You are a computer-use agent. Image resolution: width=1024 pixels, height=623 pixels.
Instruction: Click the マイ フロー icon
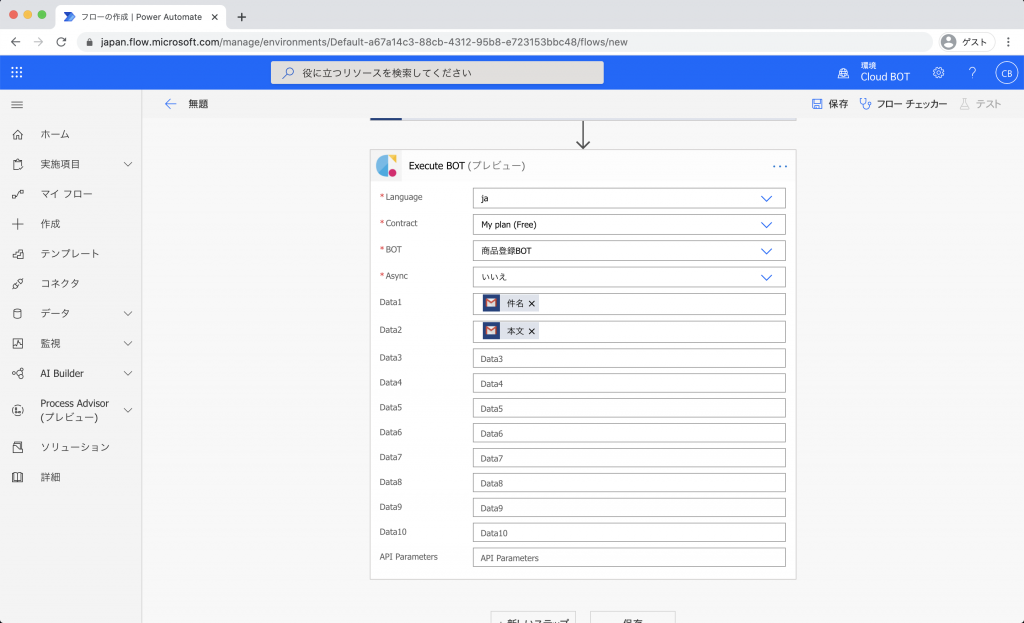coord(18,194)
